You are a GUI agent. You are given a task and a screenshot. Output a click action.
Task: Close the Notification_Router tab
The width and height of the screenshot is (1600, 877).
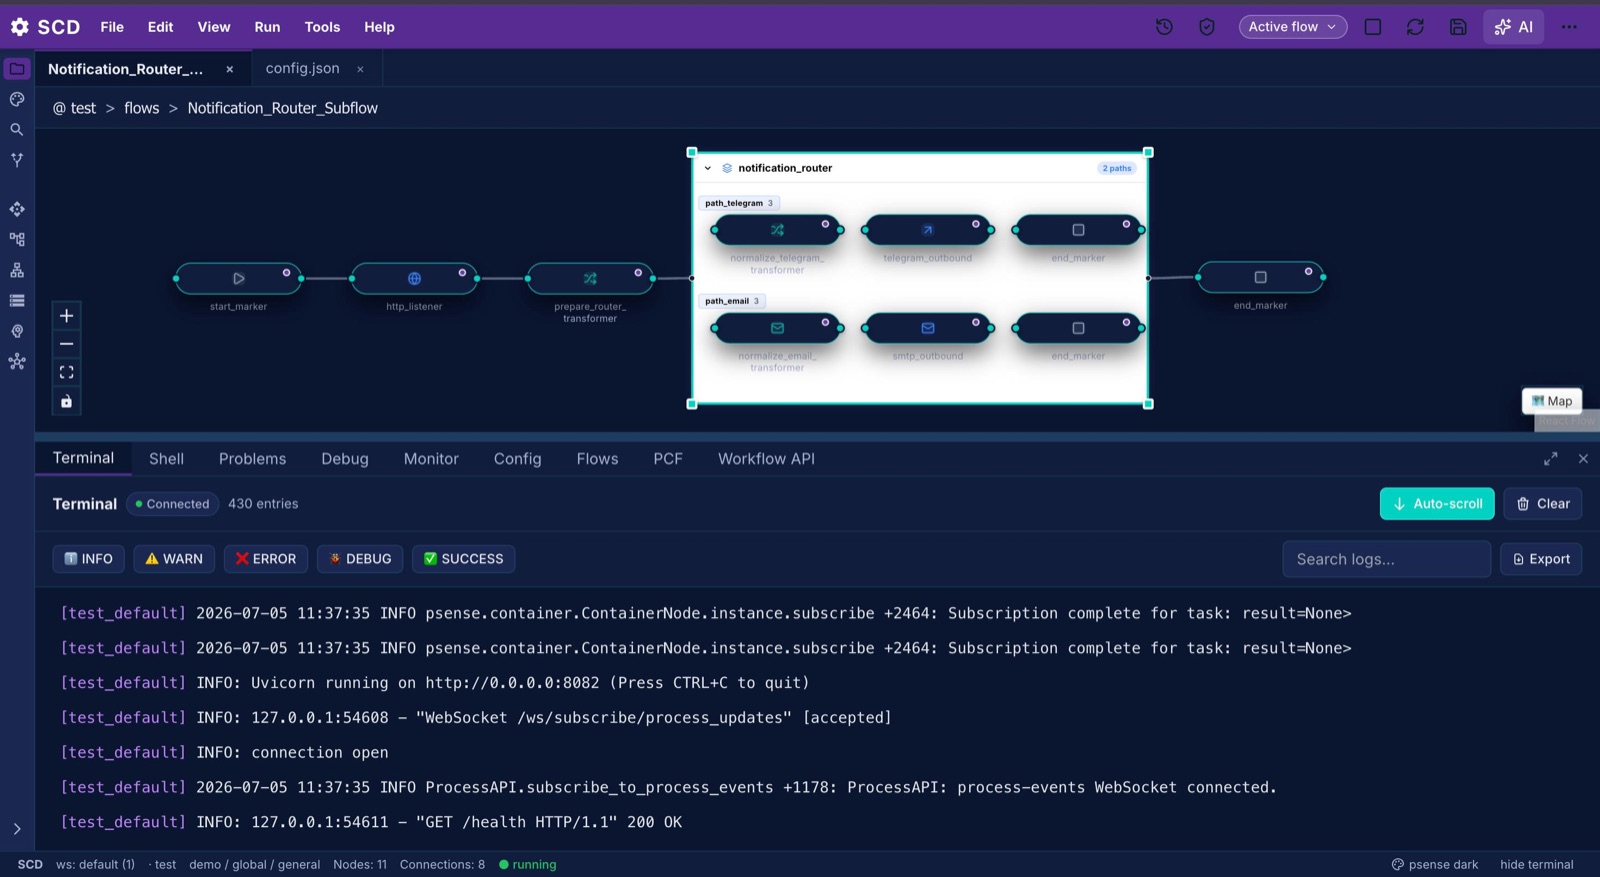pyautogui.click(x=230, y=69)
